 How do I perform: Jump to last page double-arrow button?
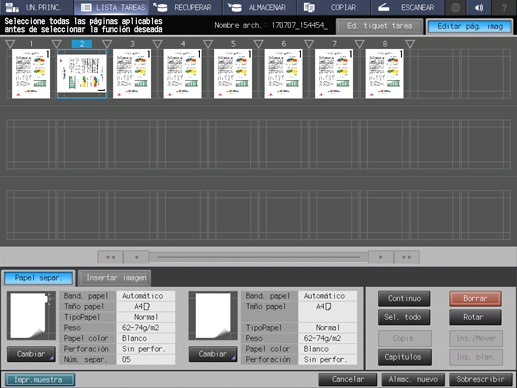pos(407,257)
